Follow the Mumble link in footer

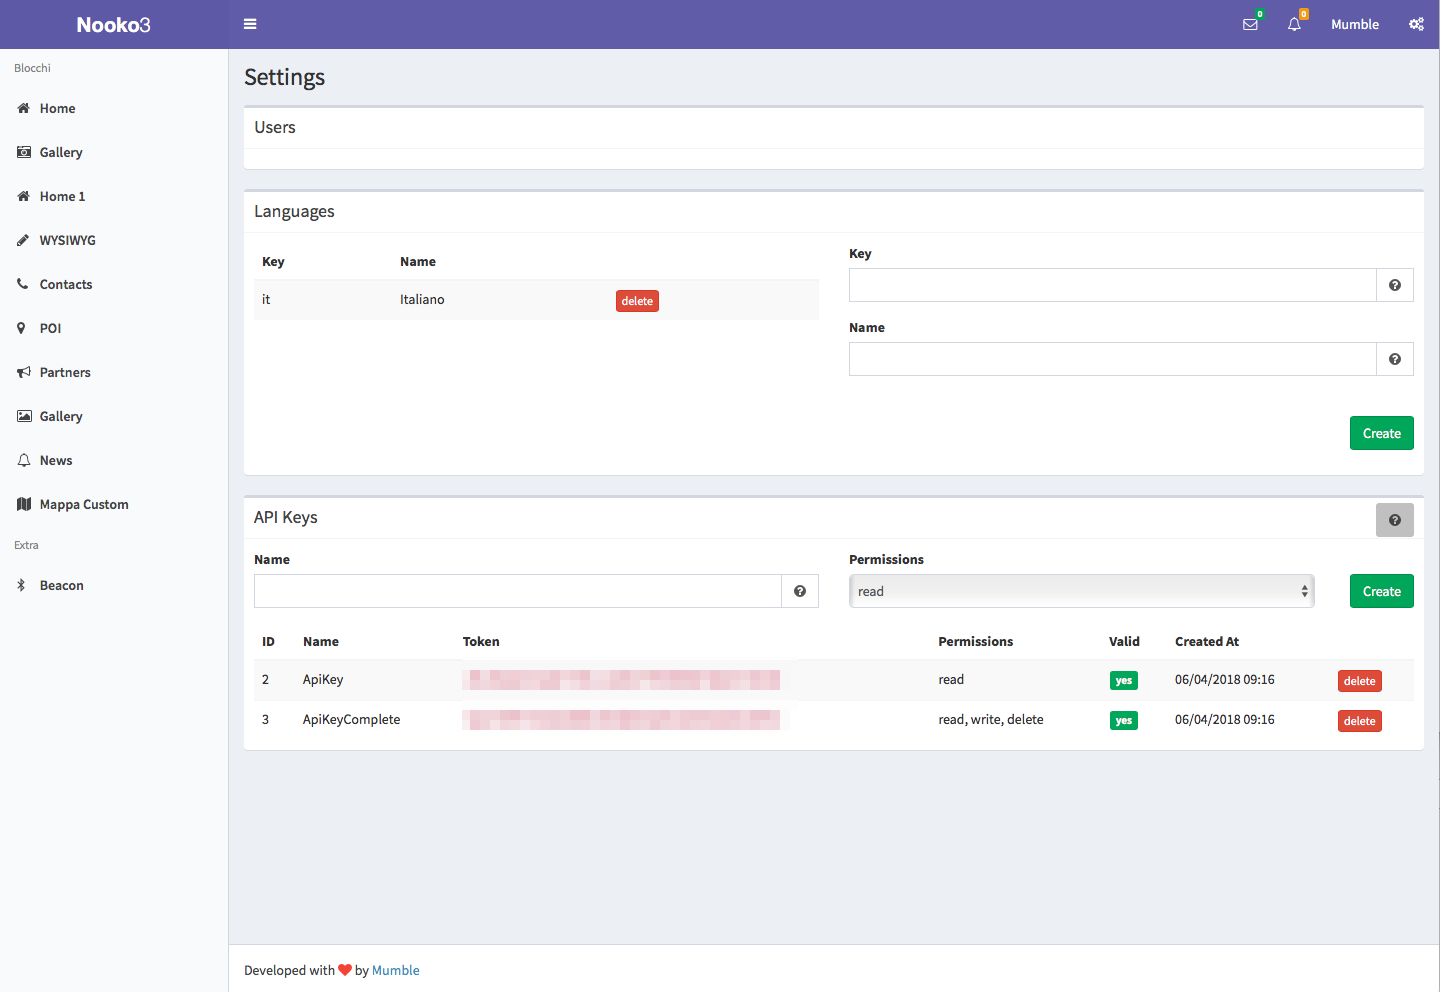[395, 970]
